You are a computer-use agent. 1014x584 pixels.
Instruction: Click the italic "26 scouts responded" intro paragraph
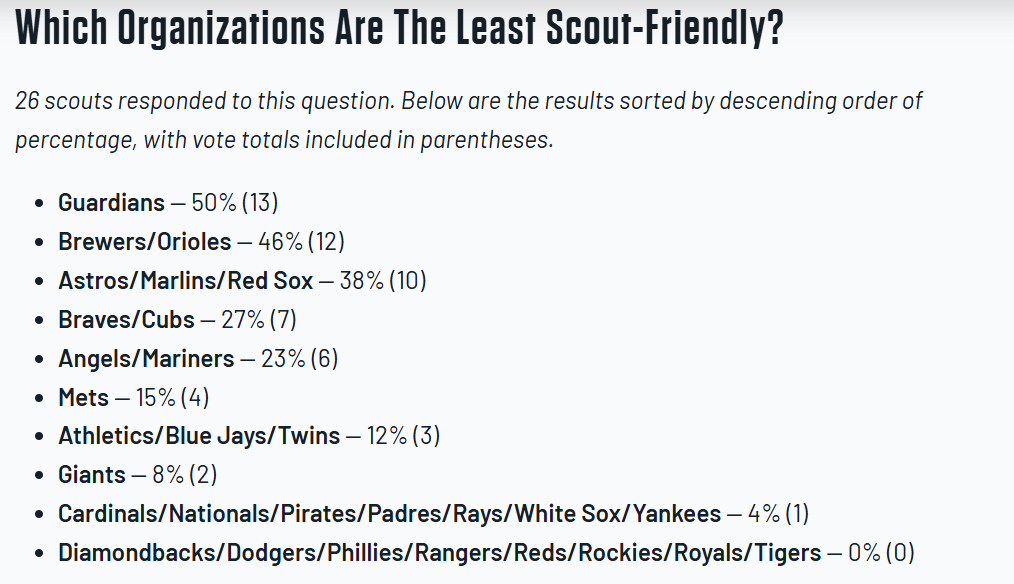pyautogui.click(x=468, y=120)
